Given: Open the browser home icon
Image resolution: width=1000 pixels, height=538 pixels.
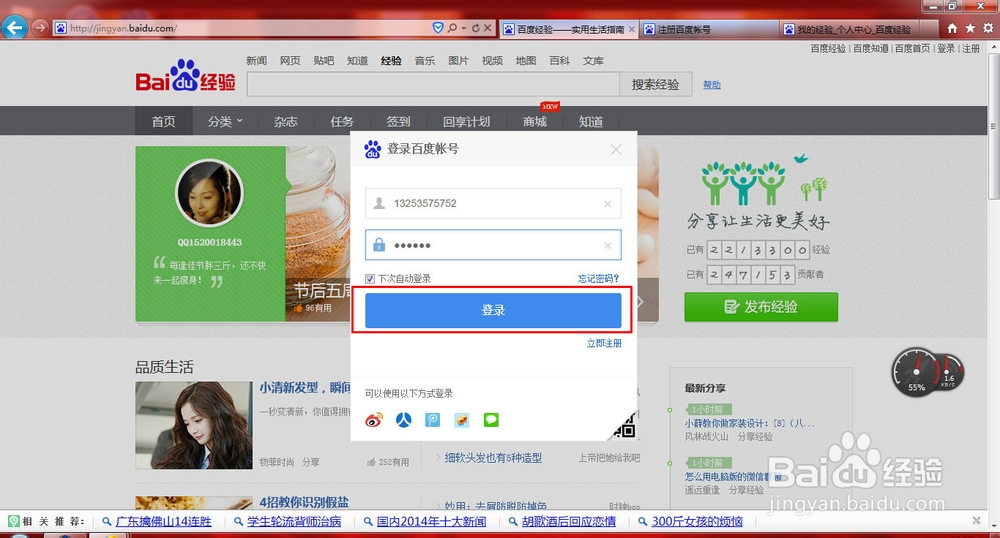Looking at the screenshot, I should click(952, 28).
